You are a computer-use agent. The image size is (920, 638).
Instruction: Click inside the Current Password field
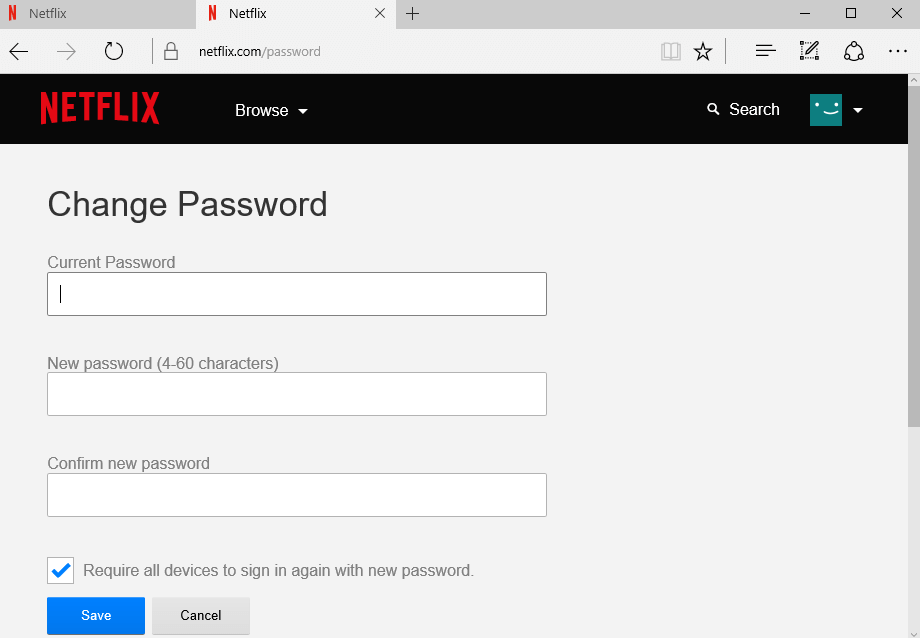coord(296,293)
